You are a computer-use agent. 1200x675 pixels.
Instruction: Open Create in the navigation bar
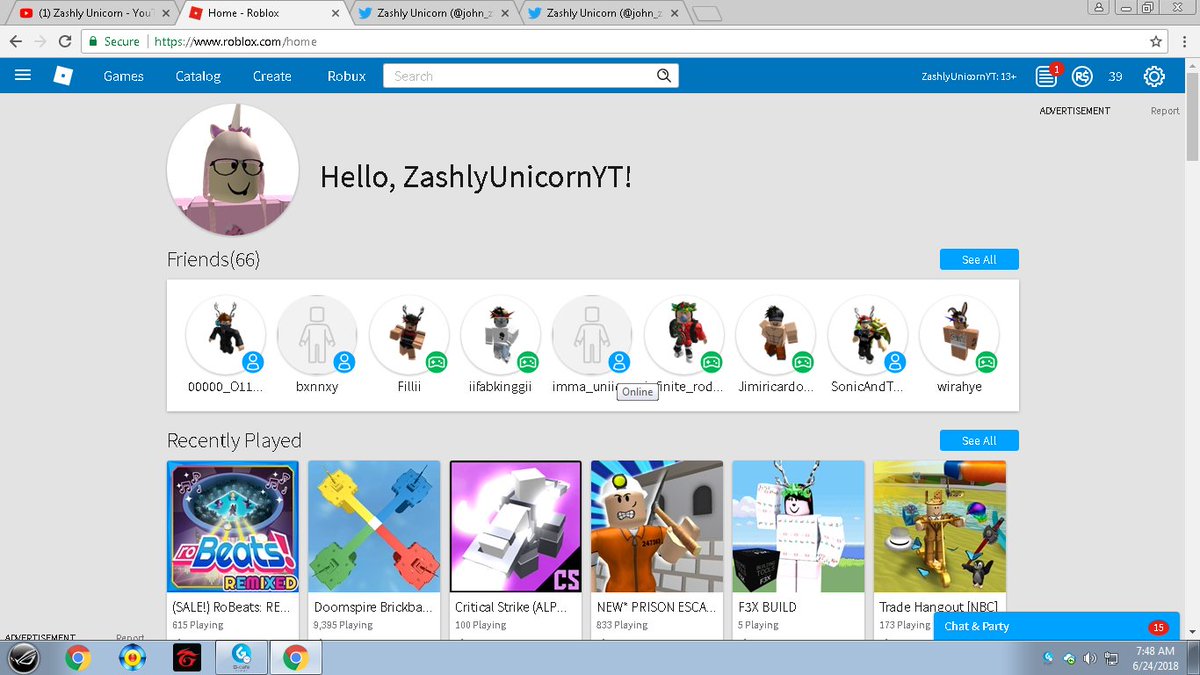tap(272, 76)
